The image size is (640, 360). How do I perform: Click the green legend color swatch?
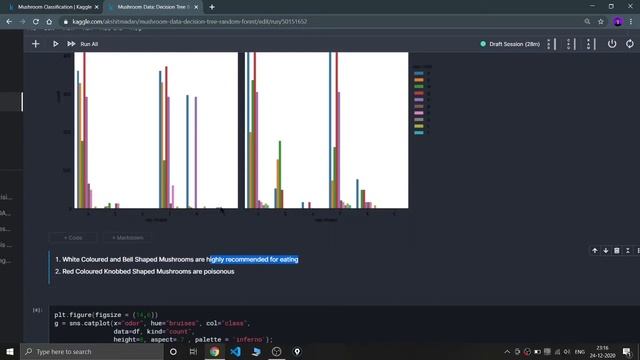(419, 86)
